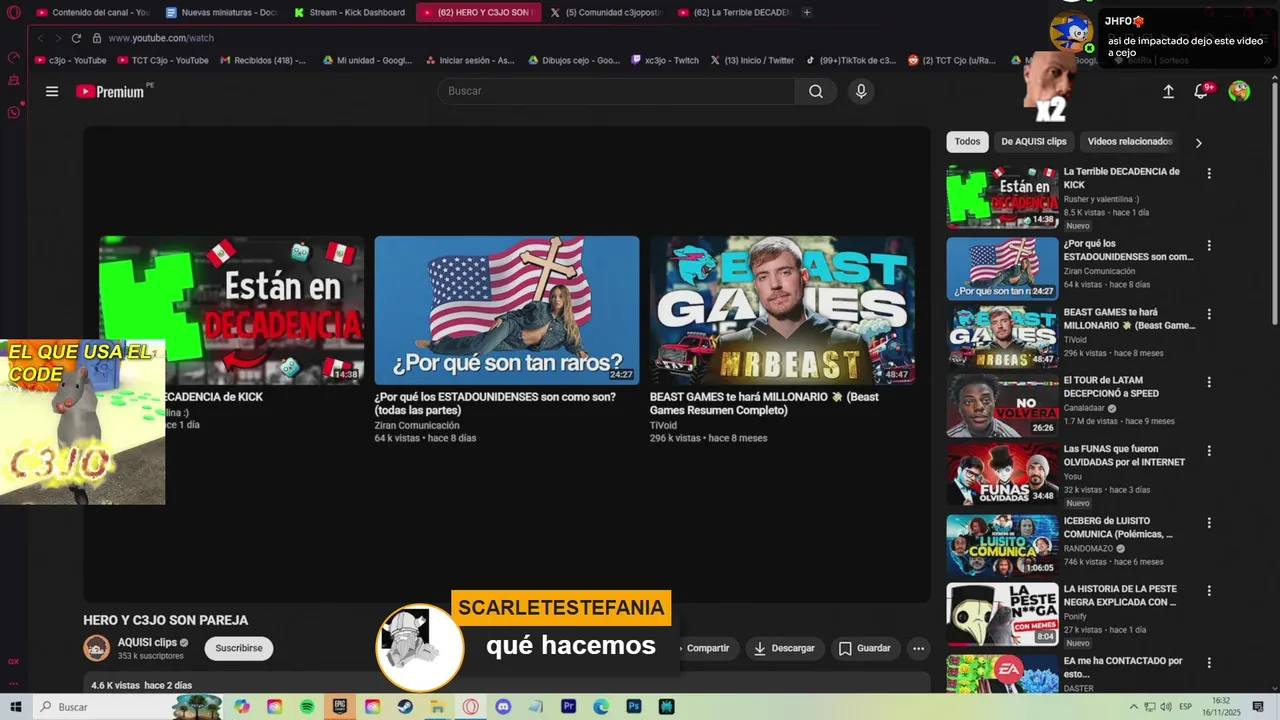Select the 'Todos' filter chip
The image size is (1280, 720).
click(967, 142)
